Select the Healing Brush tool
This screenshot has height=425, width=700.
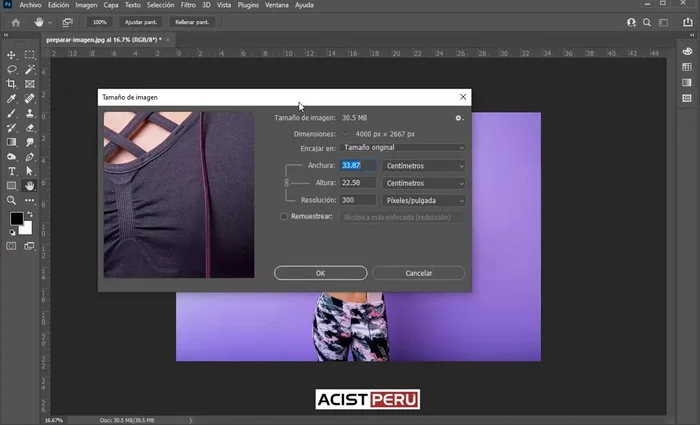[29, 99]
